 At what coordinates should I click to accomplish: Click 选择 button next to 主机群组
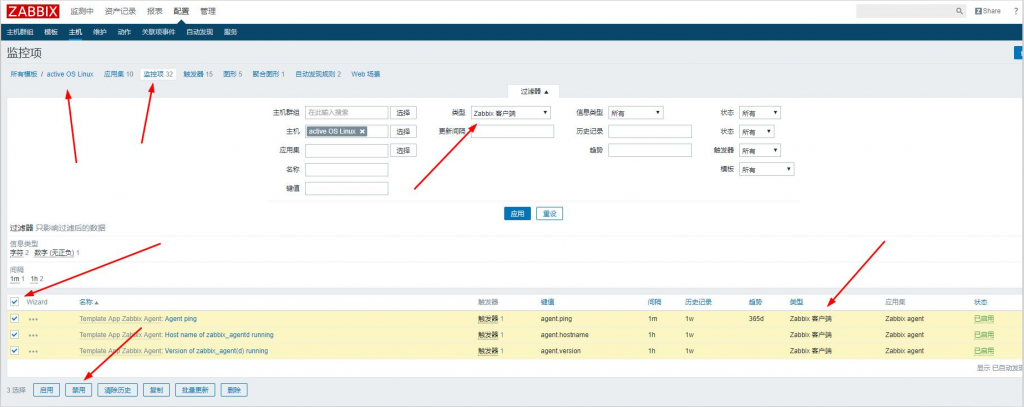coord(404,113)
